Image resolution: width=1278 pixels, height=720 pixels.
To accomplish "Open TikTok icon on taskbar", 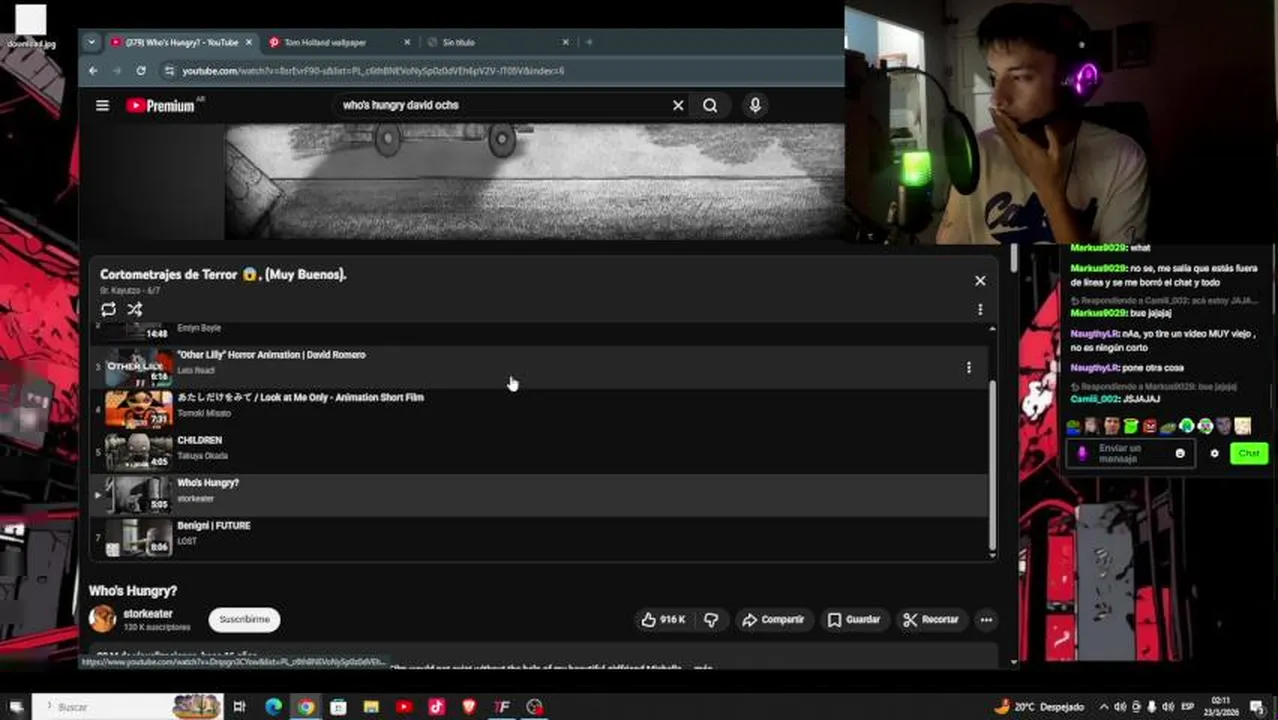I will 437,707.
